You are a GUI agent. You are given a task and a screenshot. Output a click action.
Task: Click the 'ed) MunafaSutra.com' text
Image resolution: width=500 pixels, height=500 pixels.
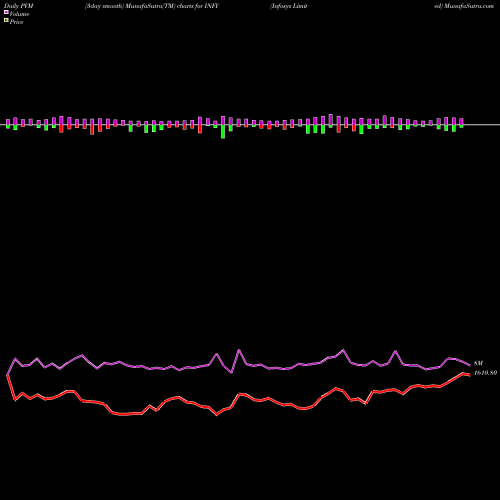click(464, 6)
